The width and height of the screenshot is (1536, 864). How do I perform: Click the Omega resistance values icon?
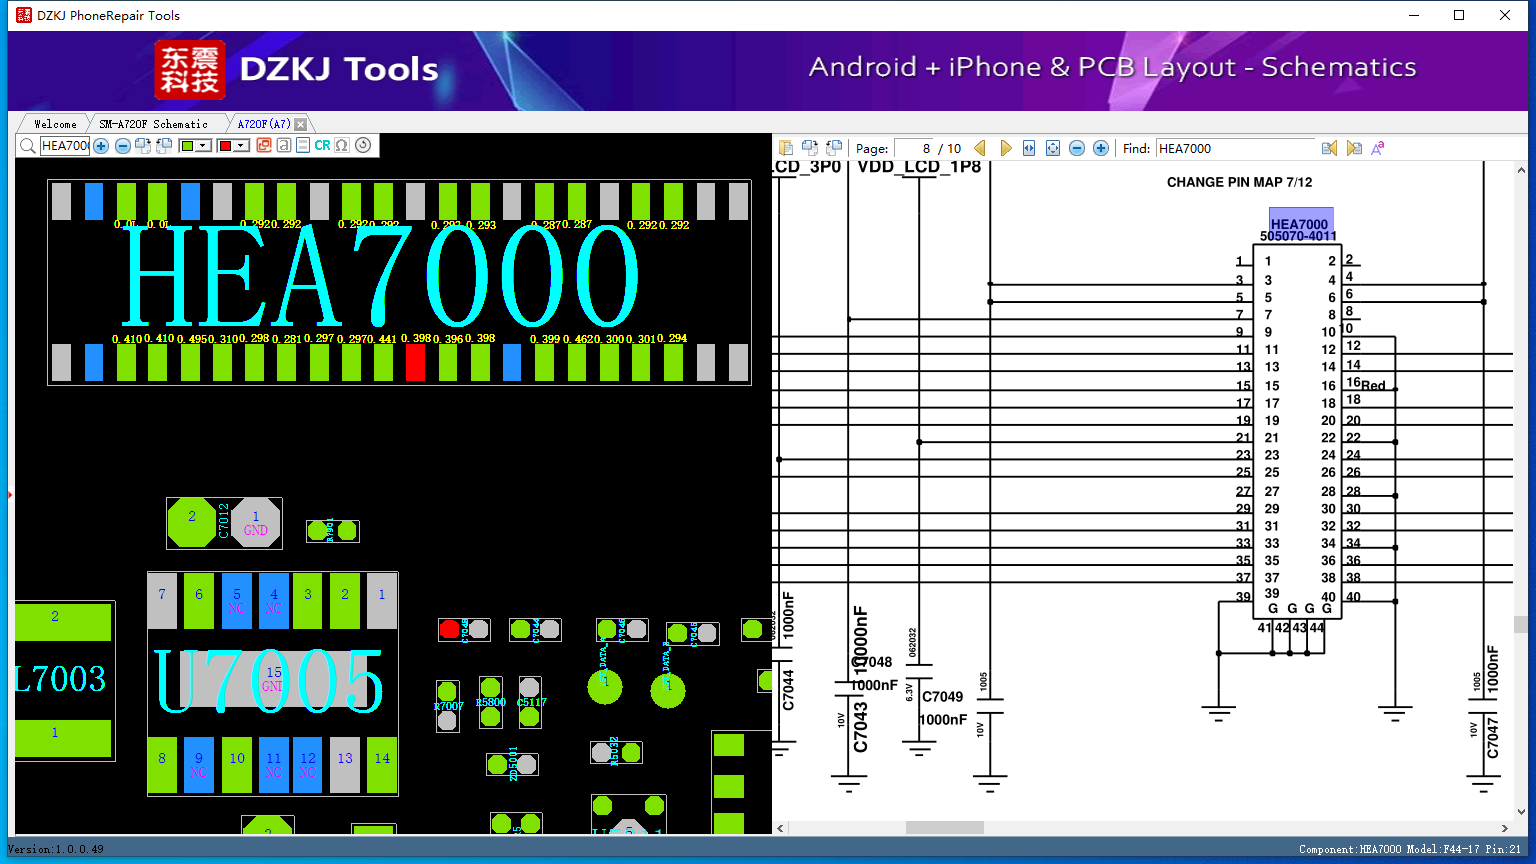point(342,145)
